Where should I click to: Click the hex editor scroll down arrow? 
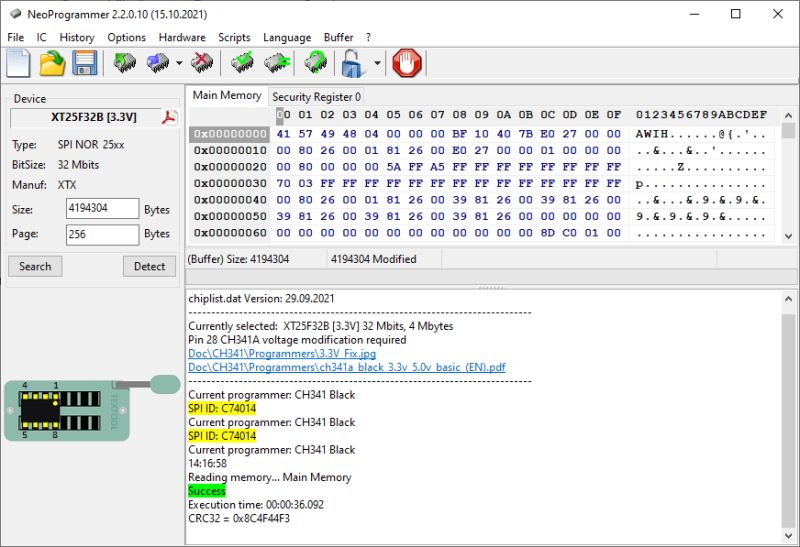point(788,236)
